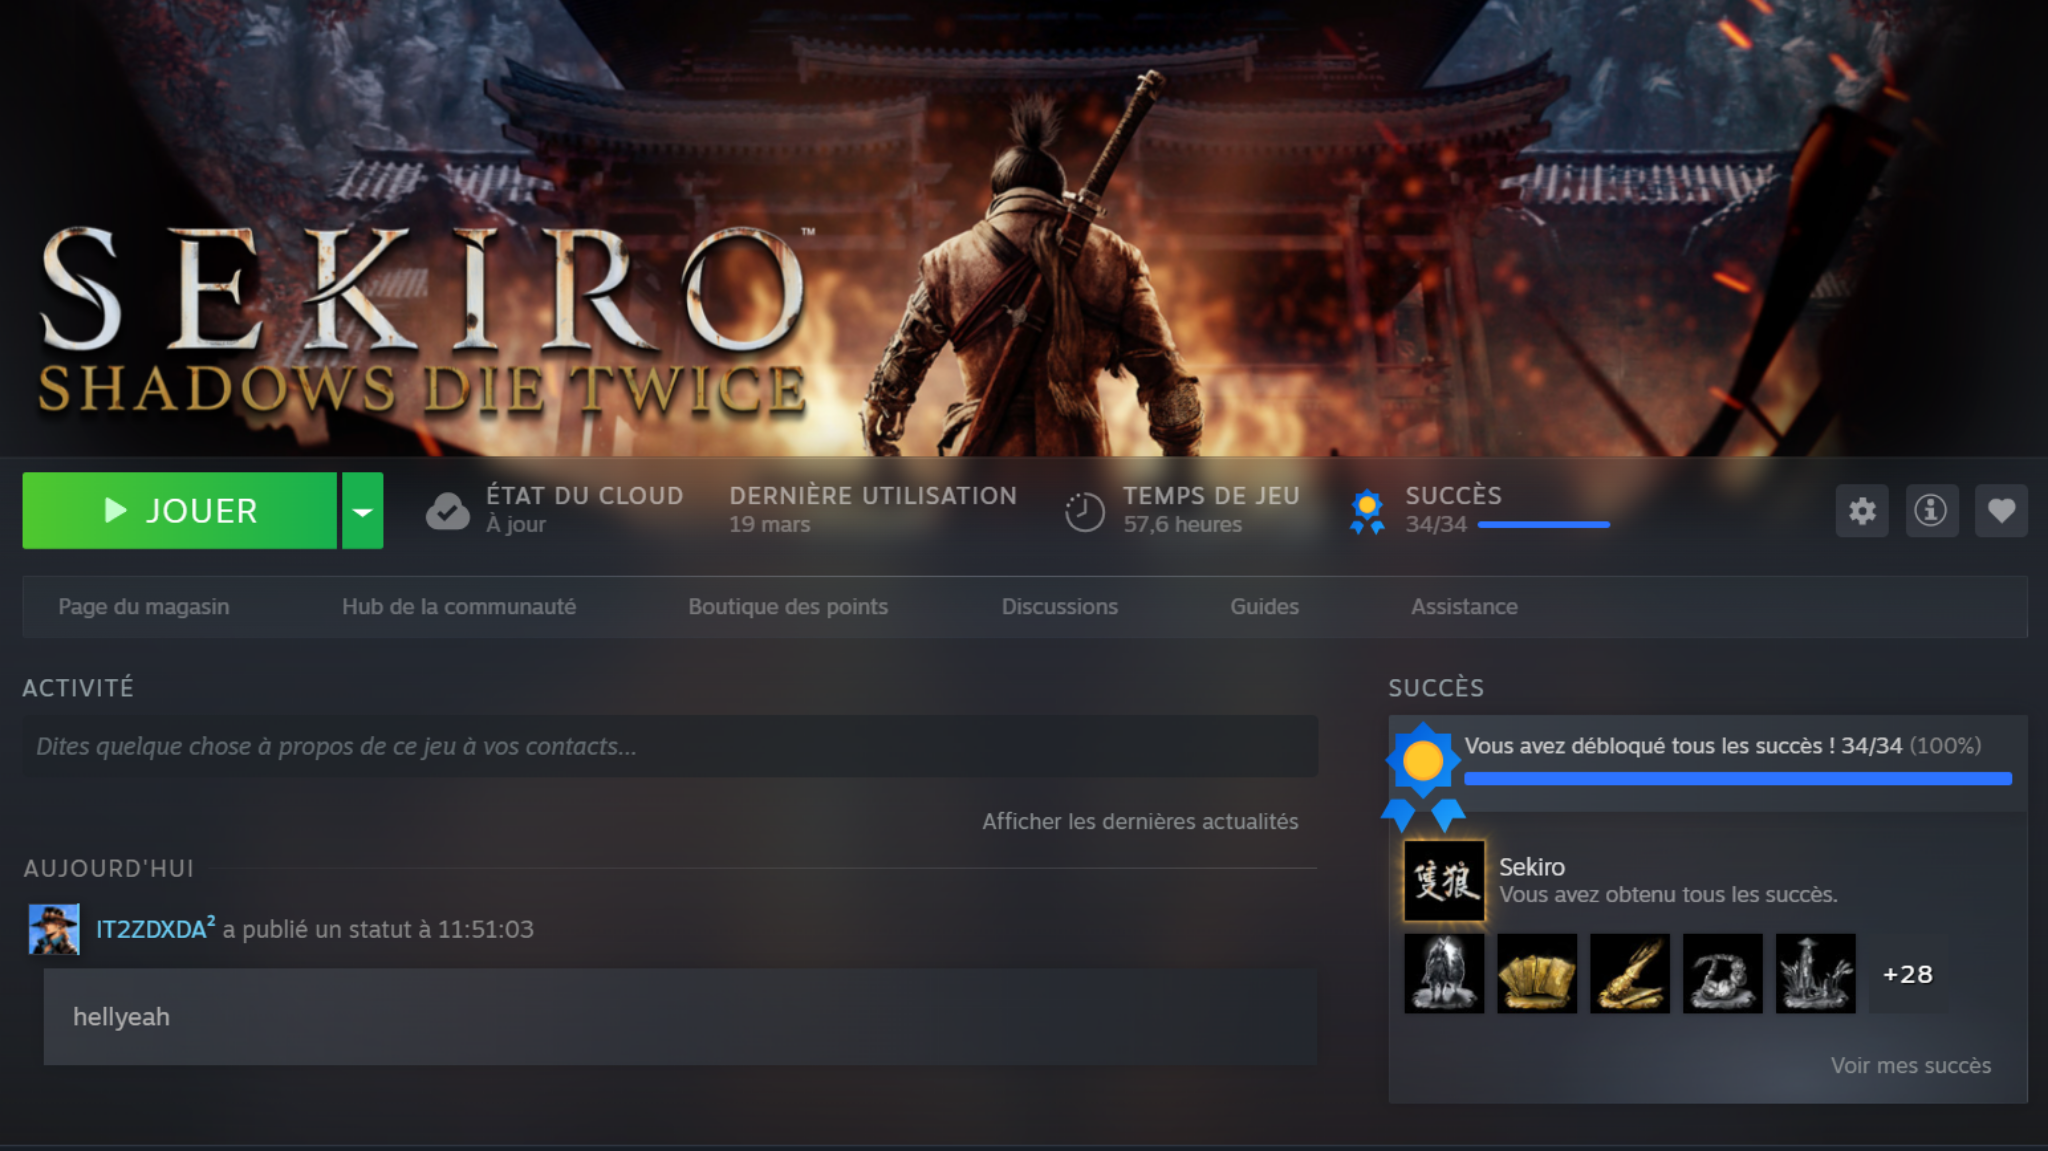
Task: Click the achievements ribbon icon in header
Action: 1367,511
